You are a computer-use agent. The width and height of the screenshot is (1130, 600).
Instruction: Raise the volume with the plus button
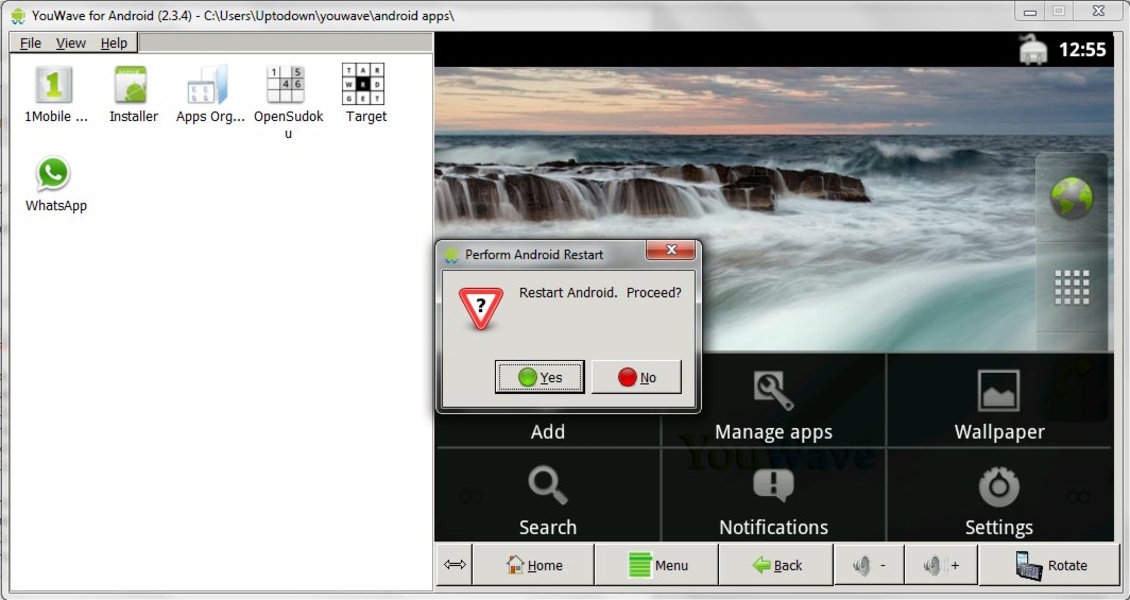[941, 565]
